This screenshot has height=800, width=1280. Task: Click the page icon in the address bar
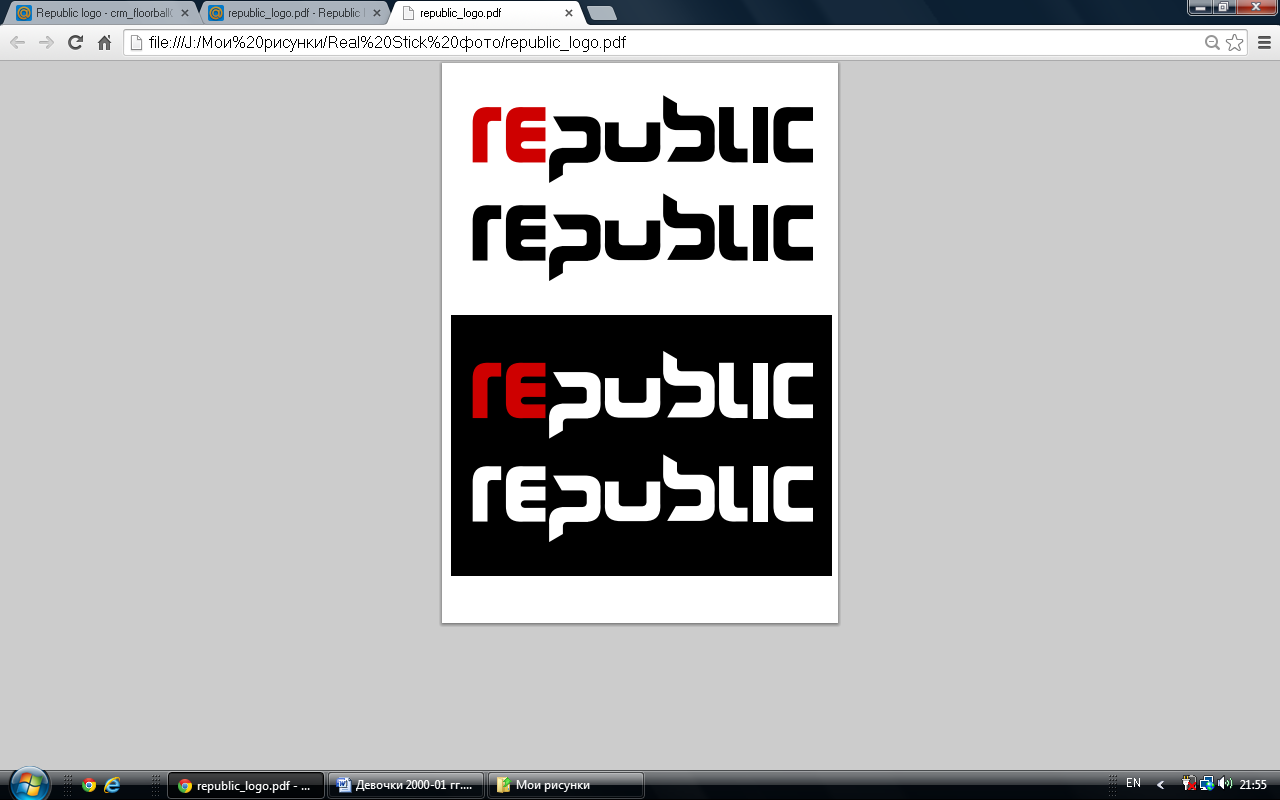pos(138,42)
